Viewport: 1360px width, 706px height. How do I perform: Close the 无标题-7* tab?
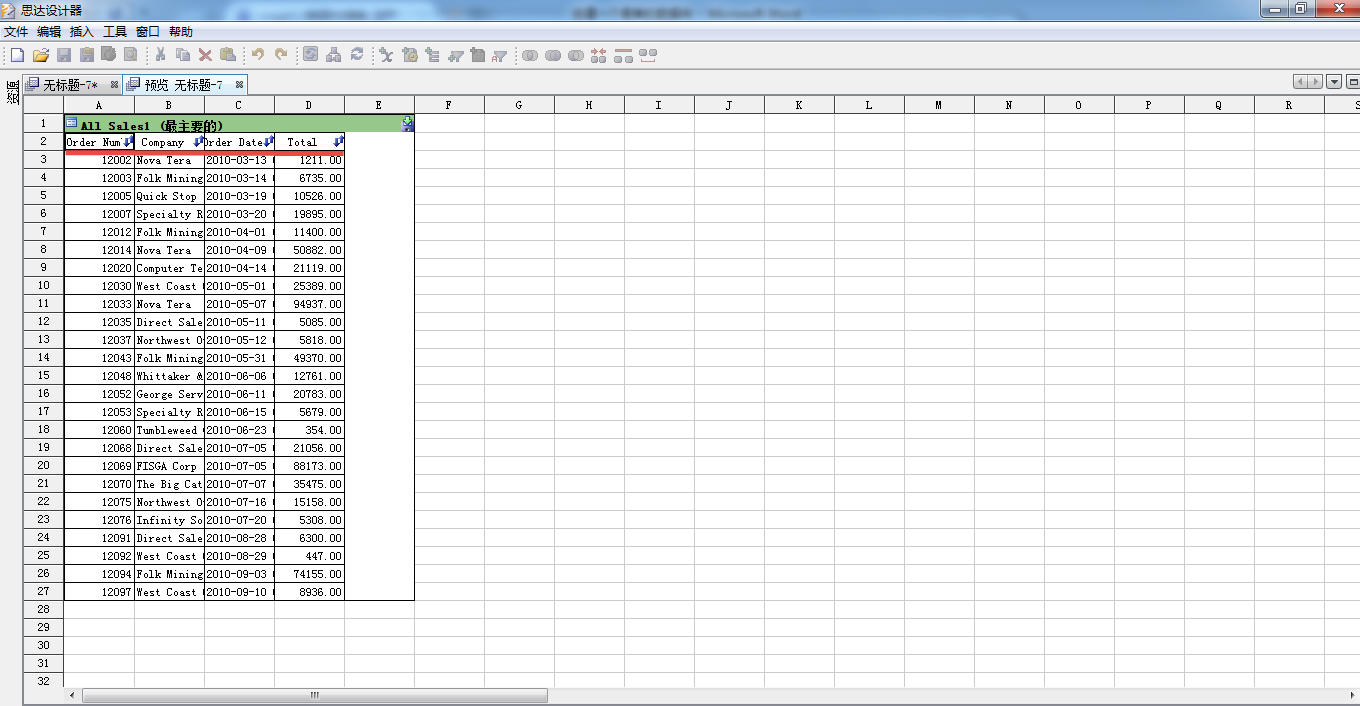[x=114, y=85]
